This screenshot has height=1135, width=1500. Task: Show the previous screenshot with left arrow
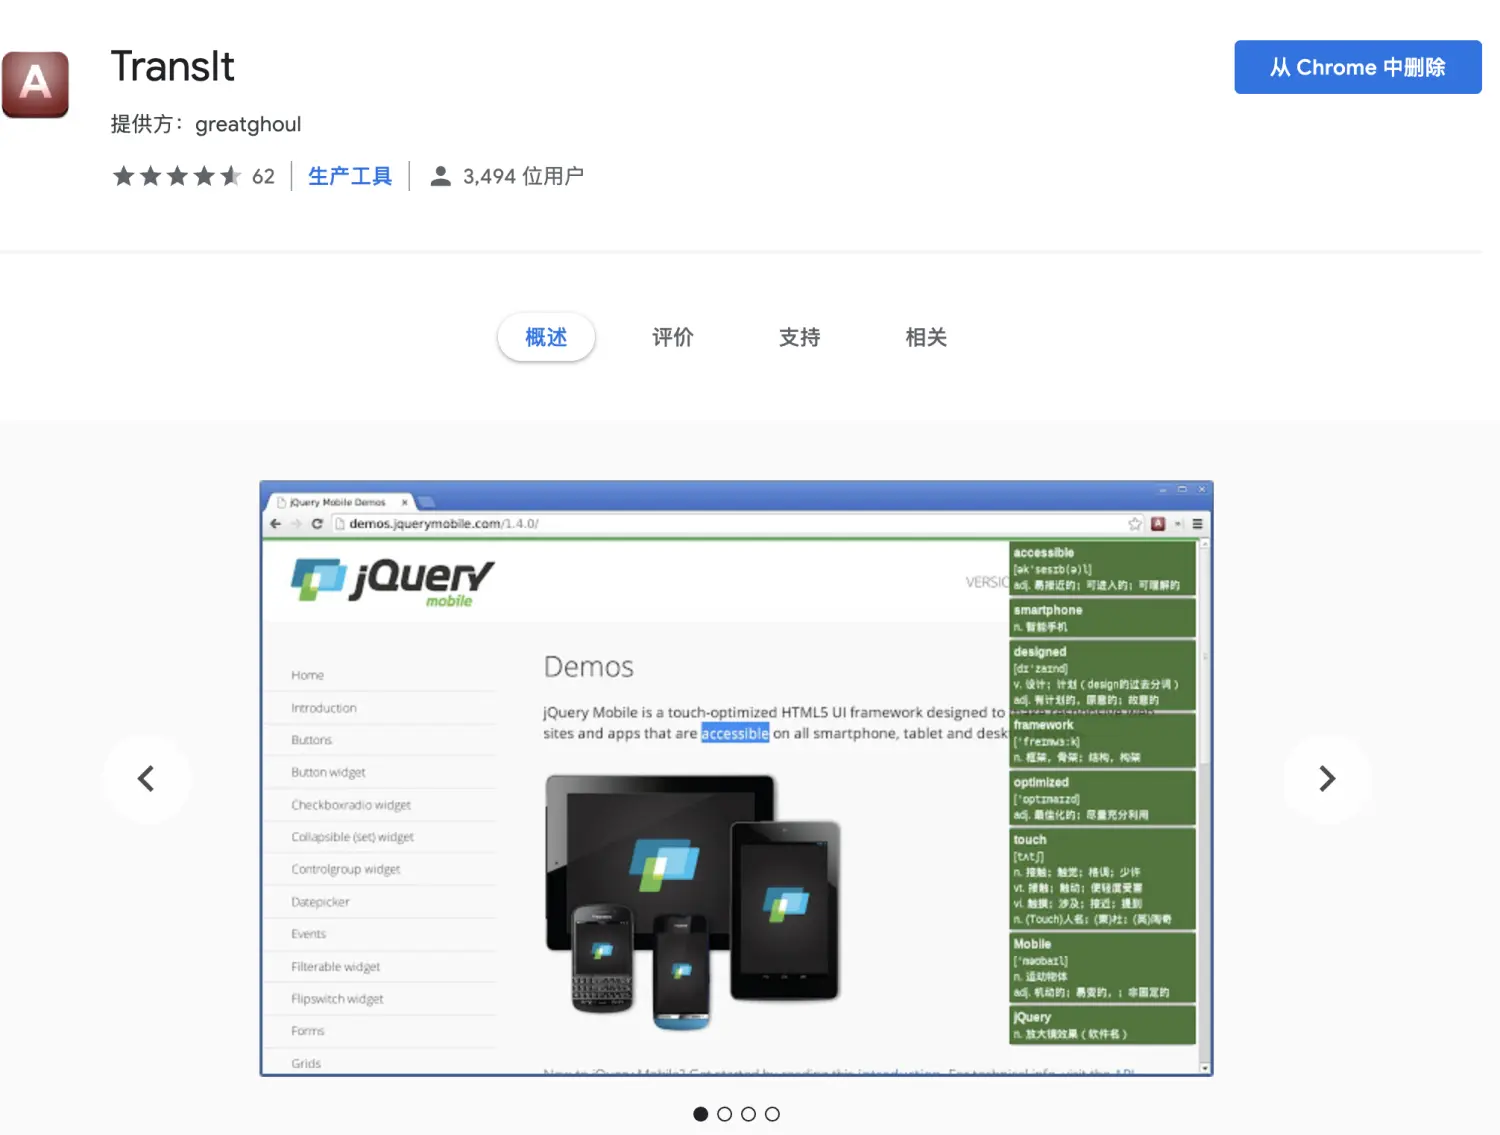[x=146, y=779]
